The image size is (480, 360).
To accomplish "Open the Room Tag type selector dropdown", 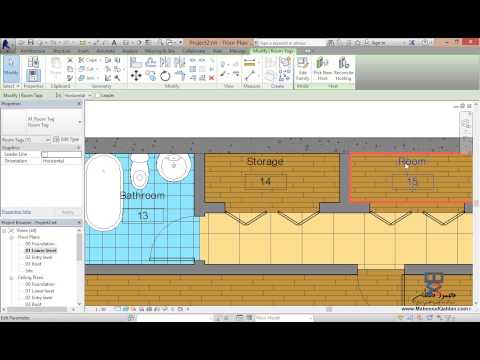I will tap(80, 122).
